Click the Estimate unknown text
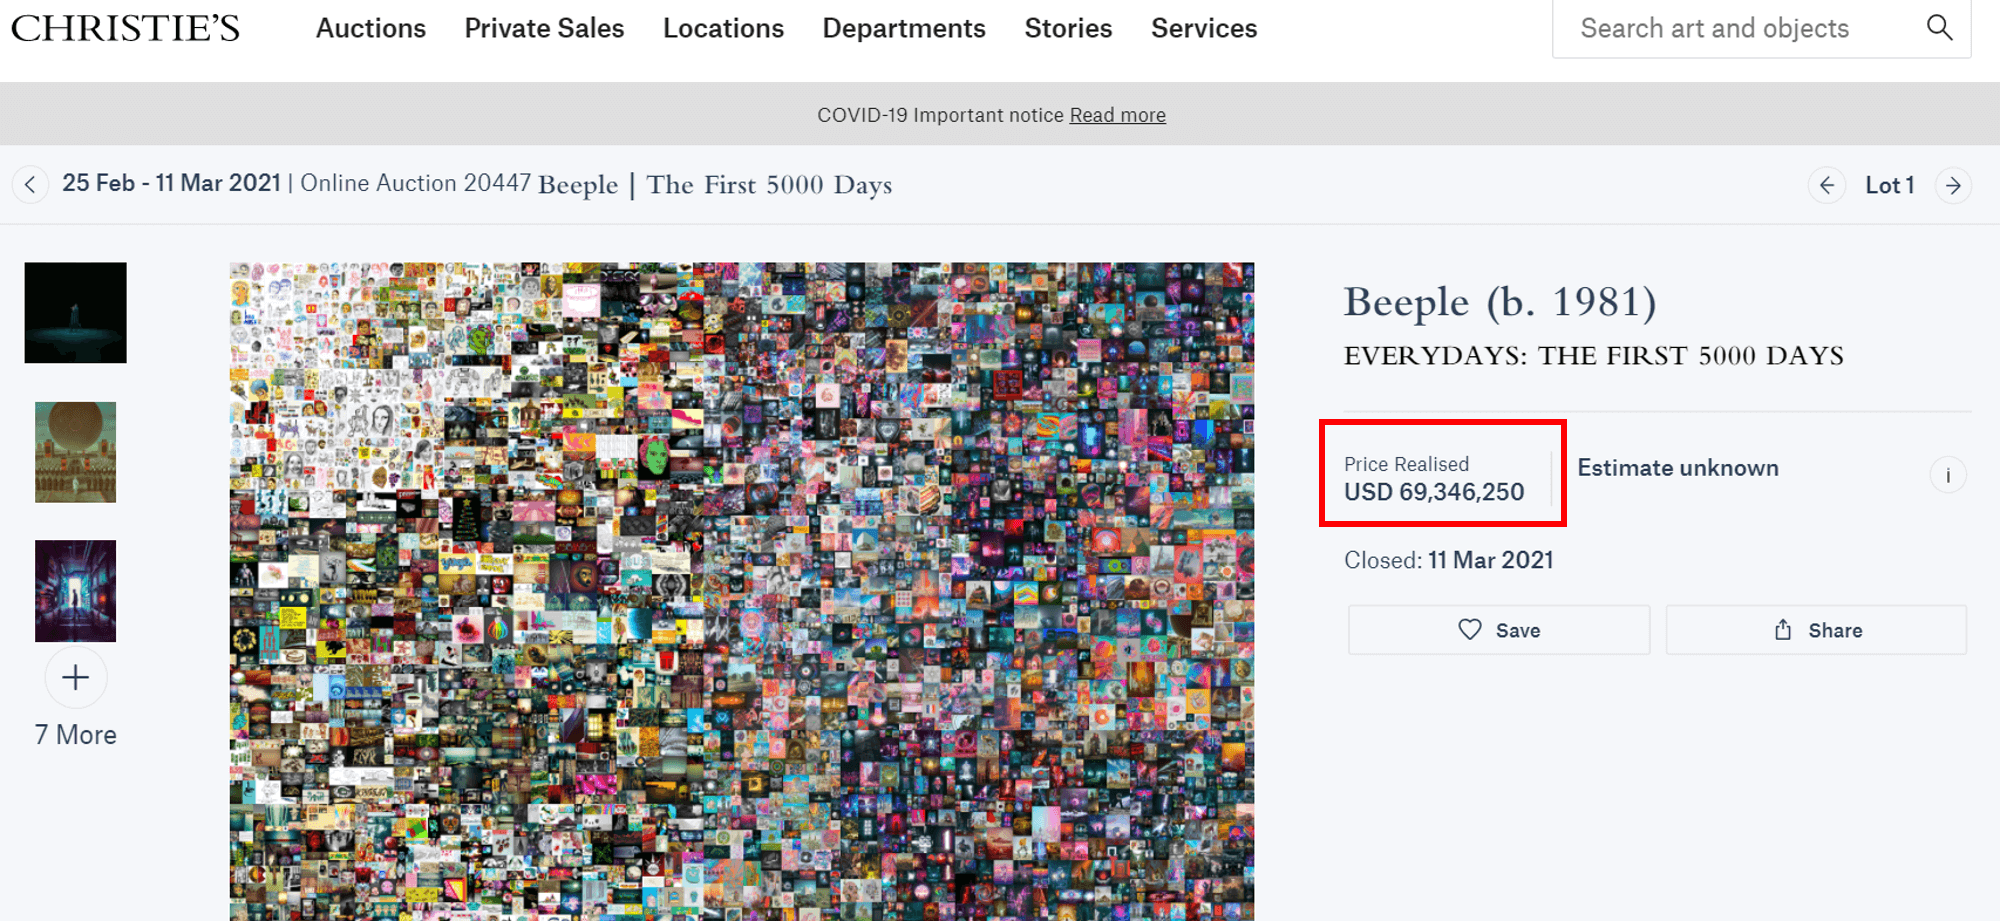2000x921 pixels. (1678, 468)
